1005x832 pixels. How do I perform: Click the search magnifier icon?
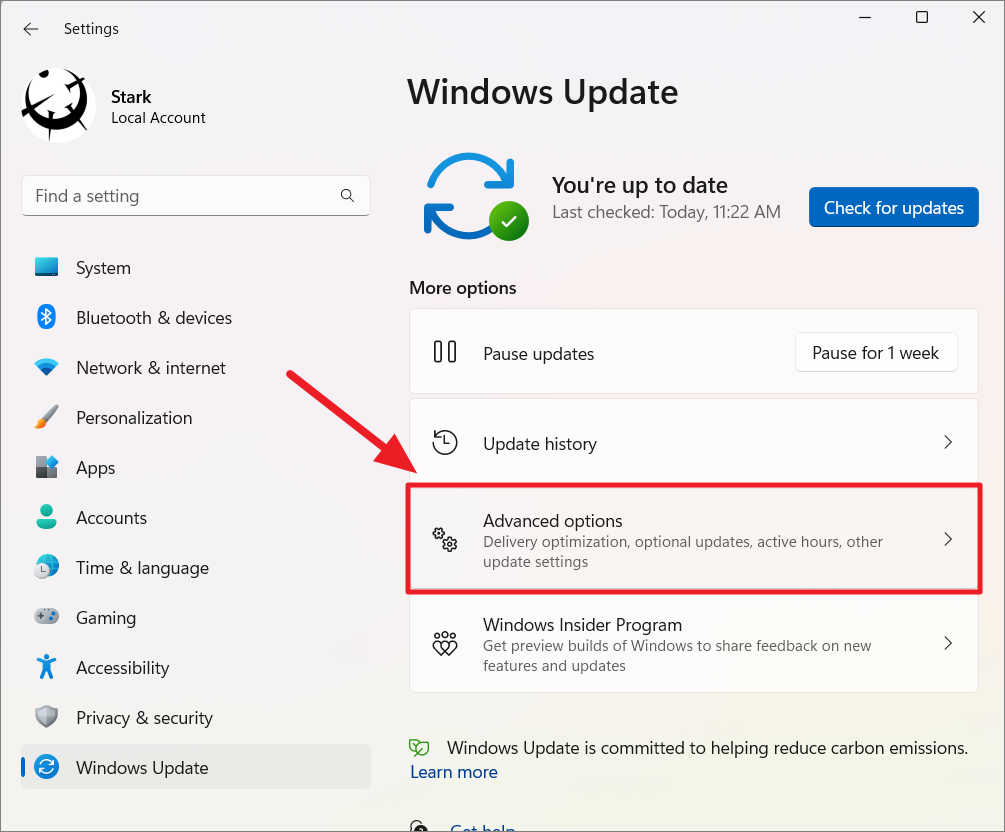(347, 196)
